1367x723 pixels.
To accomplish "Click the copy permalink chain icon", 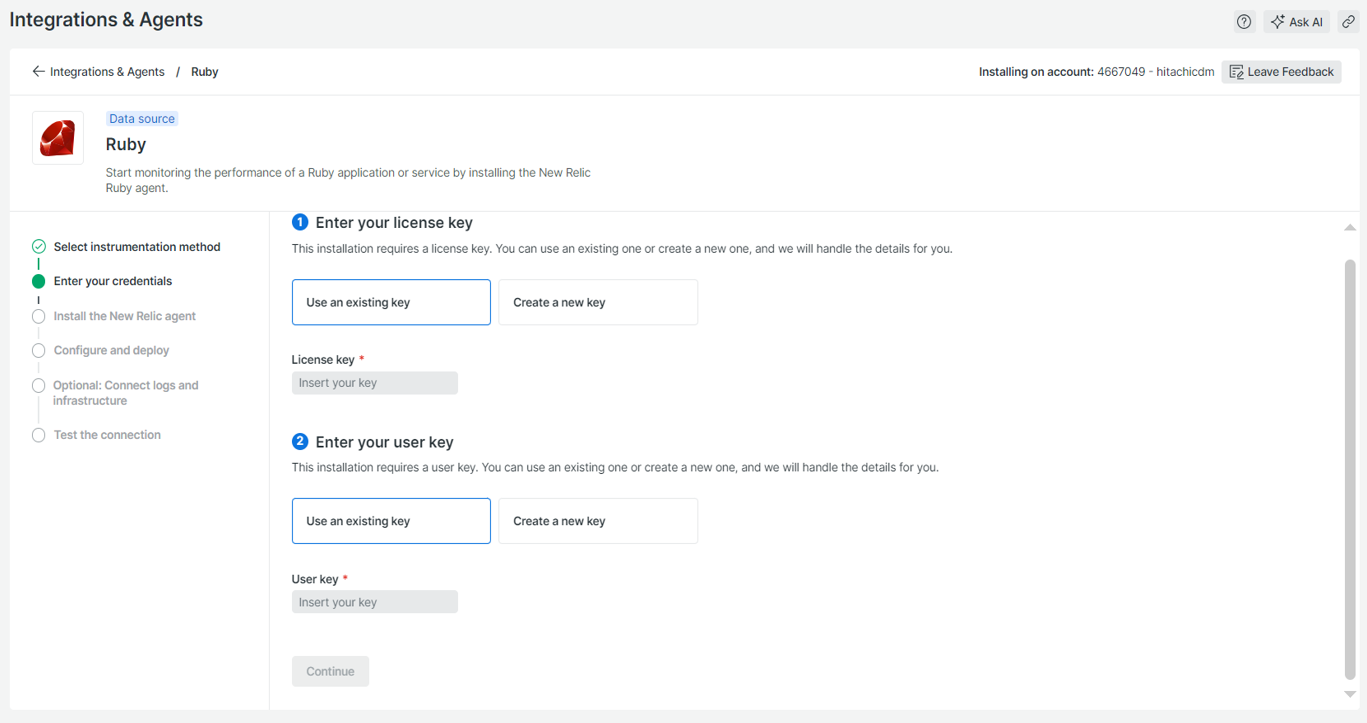I will coord(1348,22).
